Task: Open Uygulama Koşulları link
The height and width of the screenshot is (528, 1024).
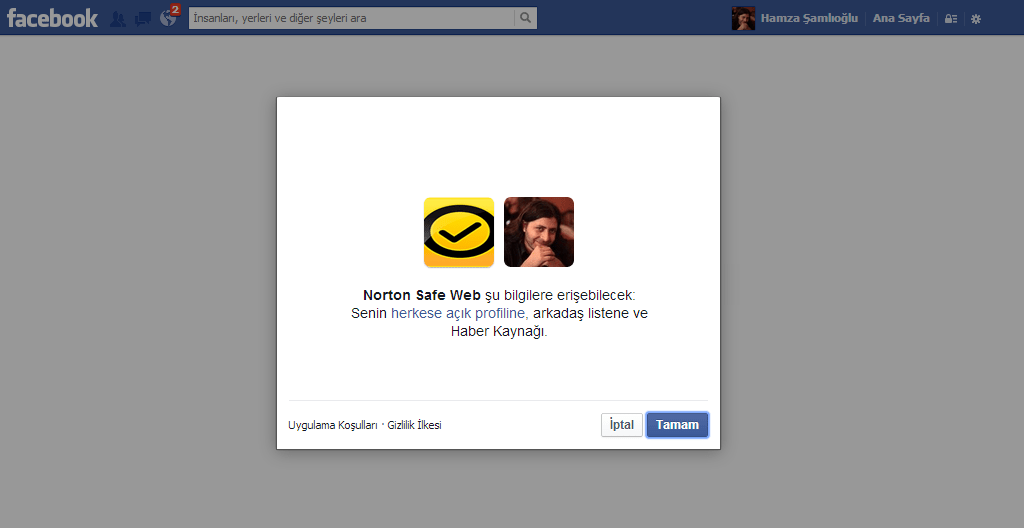Action: coord(333,425)
